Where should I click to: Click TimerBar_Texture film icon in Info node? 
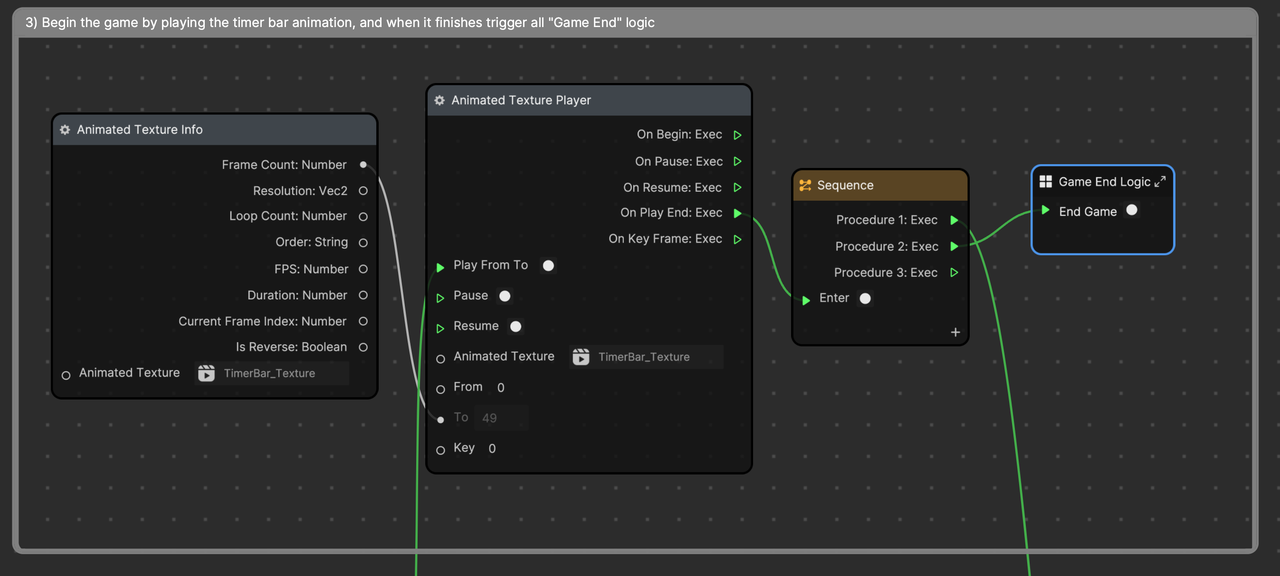pos(207,373)
